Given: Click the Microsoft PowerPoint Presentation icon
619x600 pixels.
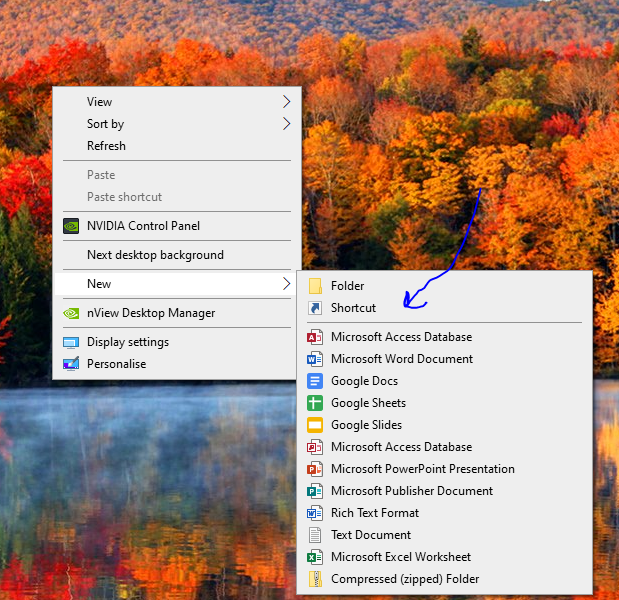Looking at the screenshot, I should point(315,469).
